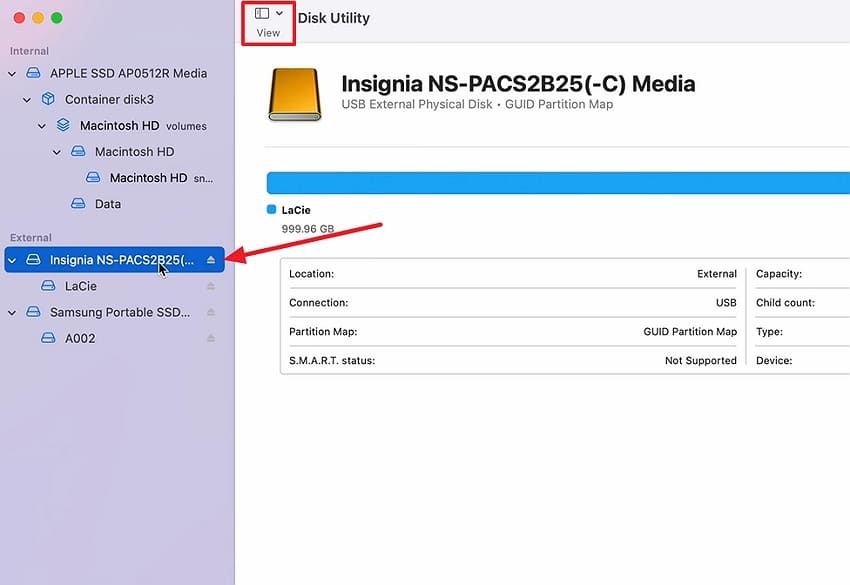The width and height of the screenshot is (850, 585).
Task: Eject the Samsung Portable SSD
Action: pyautogui.click(x=211, y=312)
